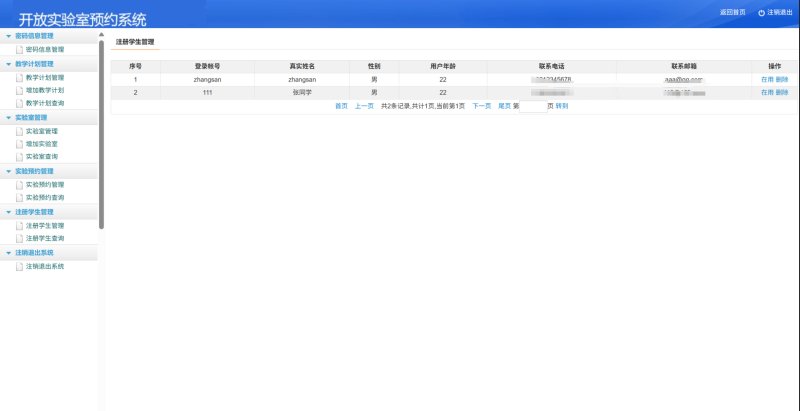The height and width of the screenshot is (411, 800).
Task: Click the 用户年龄 column header
Action: point(443,67)
